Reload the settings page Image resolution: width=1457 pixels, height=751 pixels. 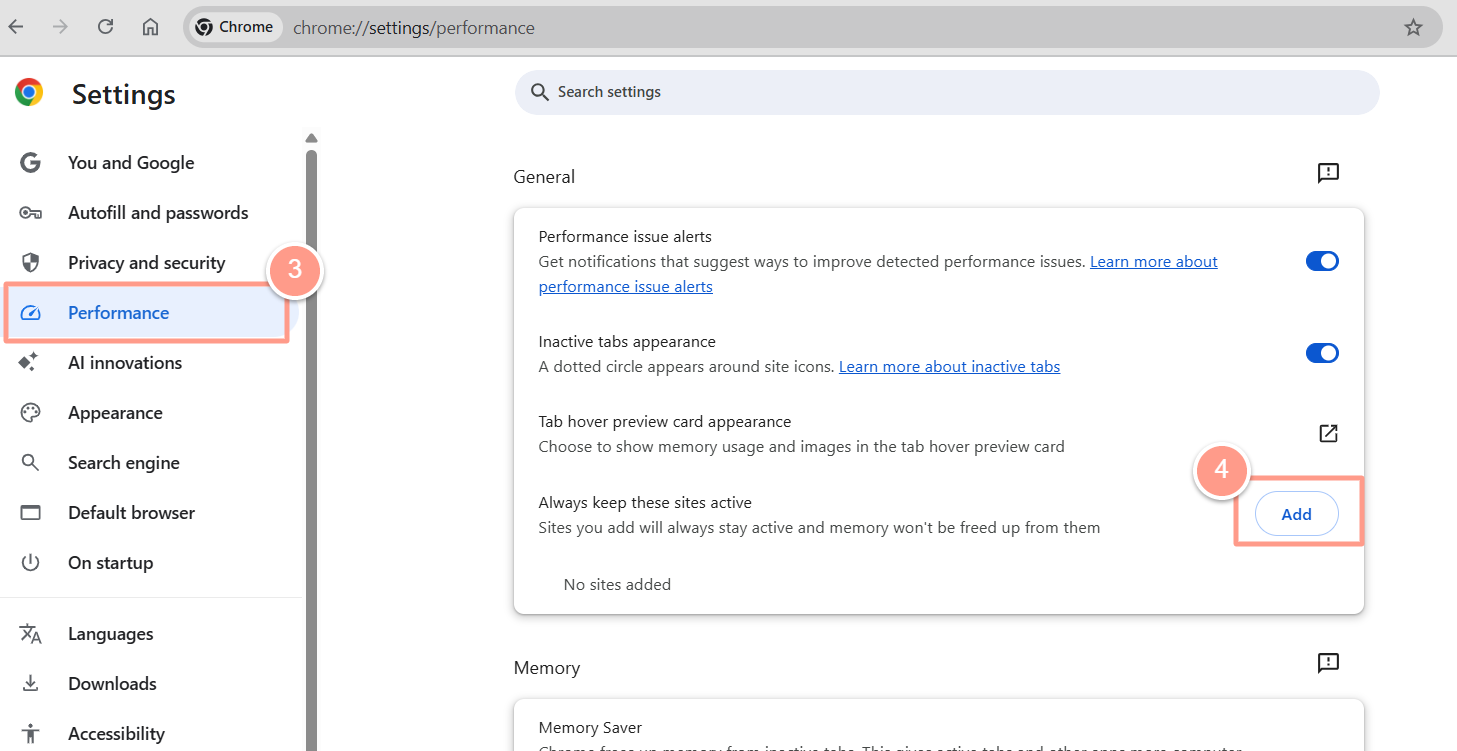pyautogui.click(x=105, y=27)
